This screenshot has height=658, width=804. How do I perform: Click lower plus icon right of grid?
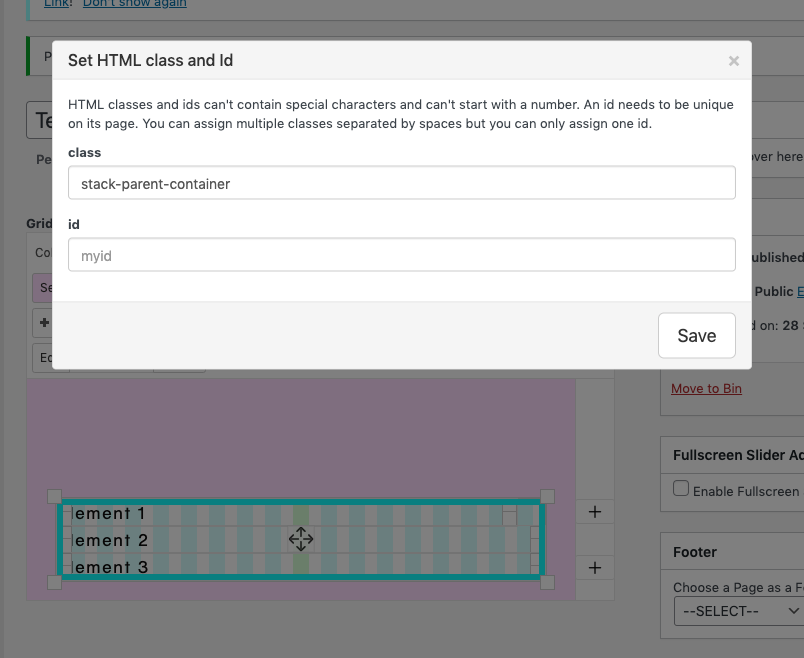pyautogui.click(x=594, y=568)
